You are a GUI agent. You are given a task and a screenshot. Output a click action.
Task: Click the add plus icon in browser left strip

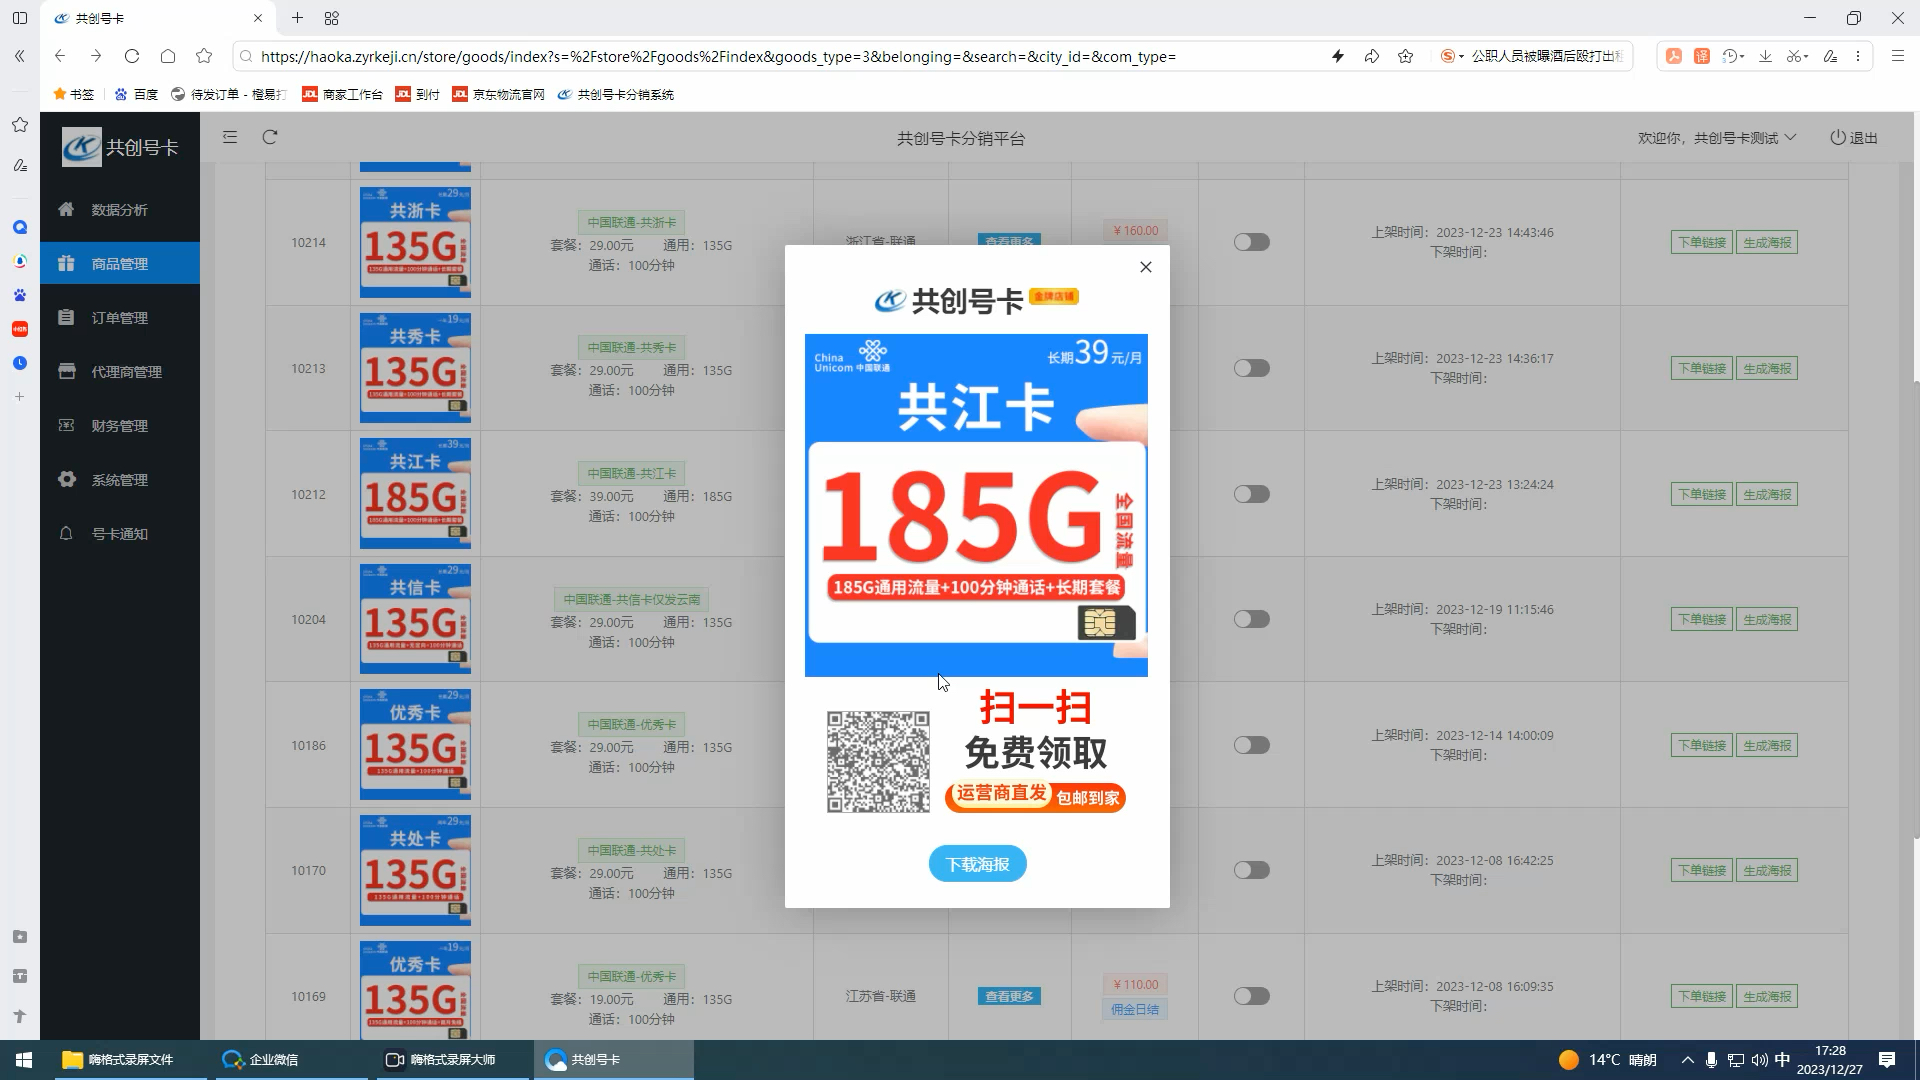coord(19,397)
